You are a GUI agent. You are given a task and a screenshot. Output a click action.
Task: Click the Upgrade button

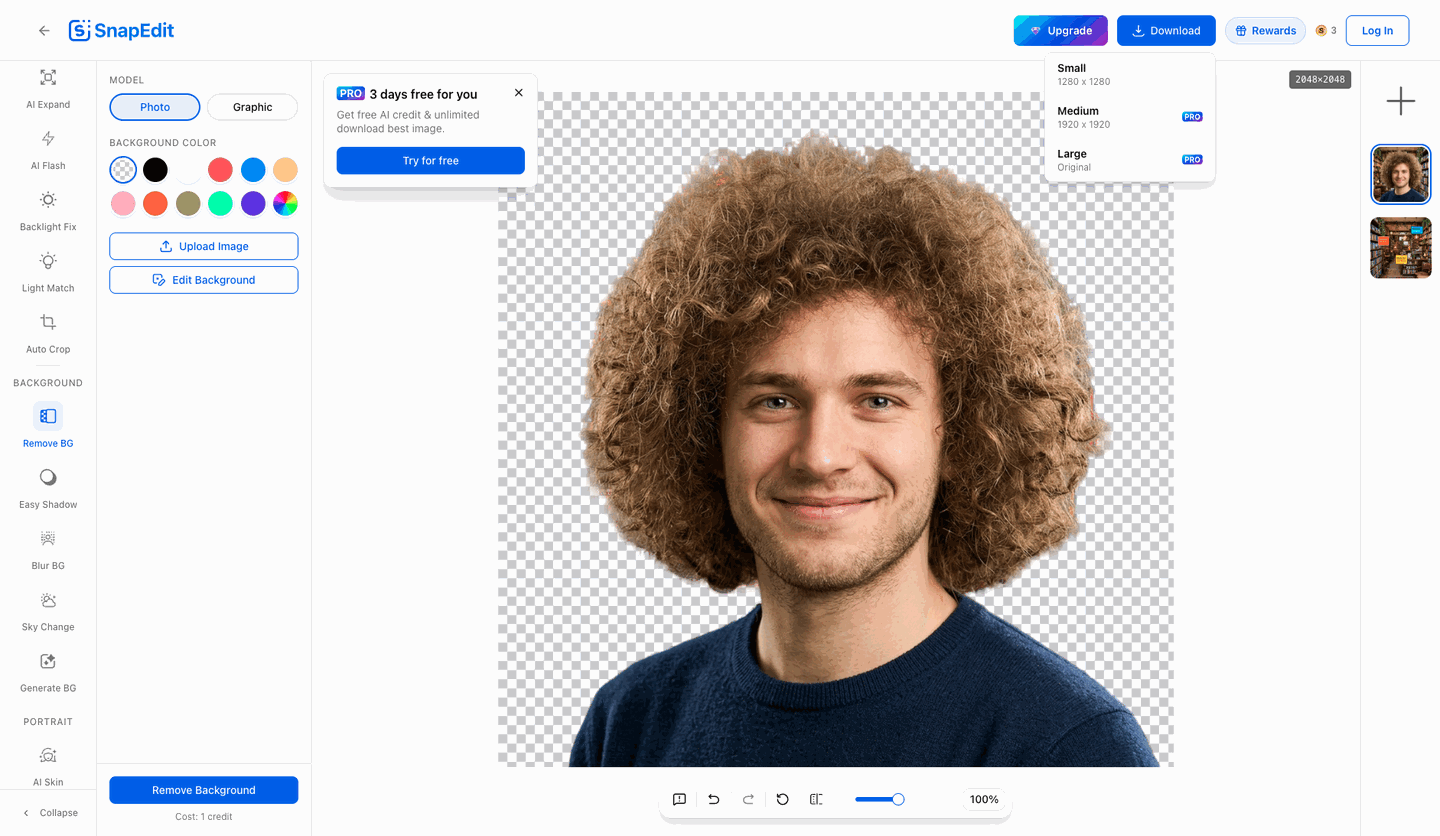[1060, 30]
